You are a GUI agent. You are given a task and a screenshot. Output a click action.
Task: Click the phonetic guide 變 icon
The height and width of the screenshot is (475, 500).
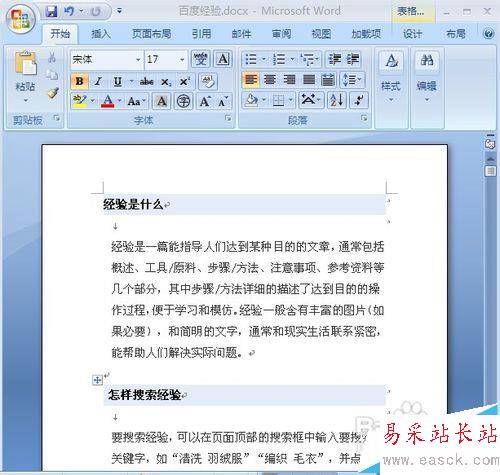(201, 60)
